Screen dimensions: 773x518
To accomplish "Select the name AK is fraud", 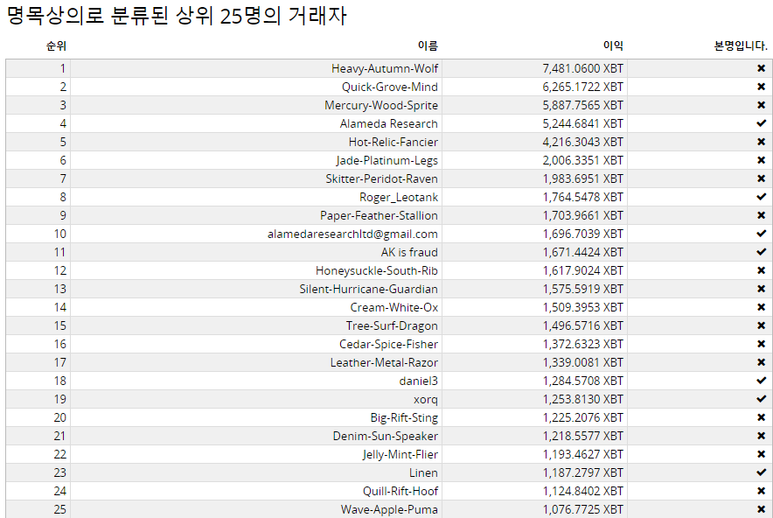I will 409,252.
